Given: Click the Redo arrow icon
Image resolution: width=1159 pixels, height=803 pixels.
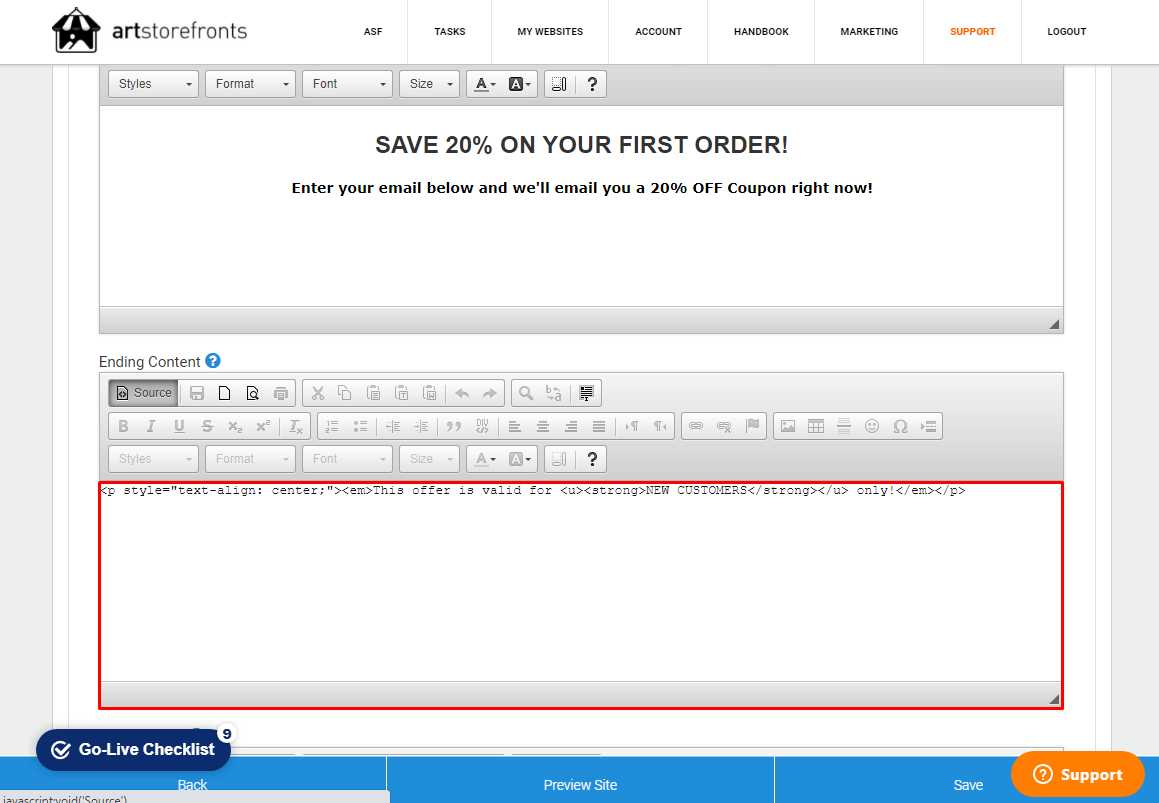Looking at the screenshot, I should [489, 393].
